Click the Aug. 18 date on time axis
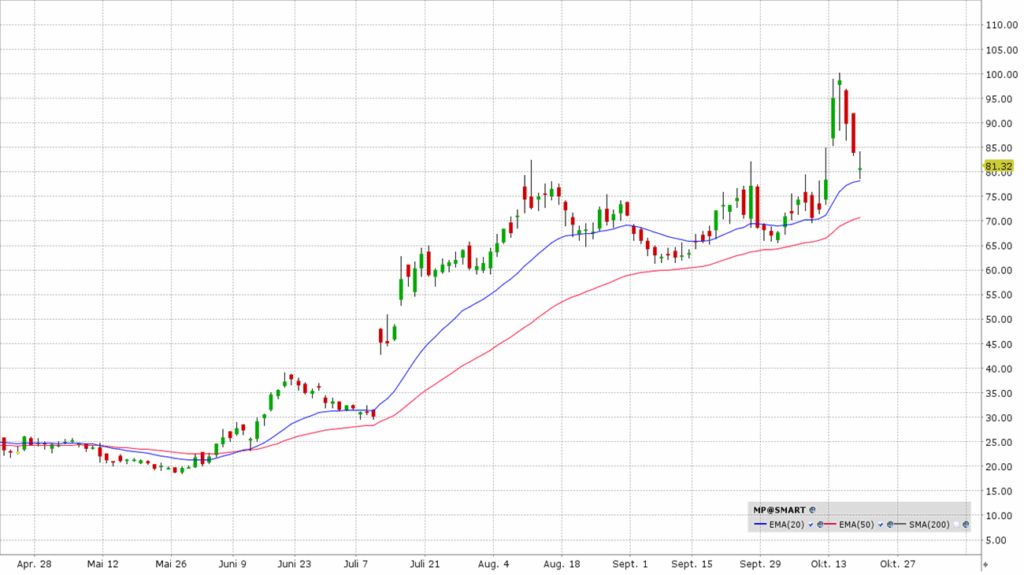 pyautogui.click(x=563, y=563)
